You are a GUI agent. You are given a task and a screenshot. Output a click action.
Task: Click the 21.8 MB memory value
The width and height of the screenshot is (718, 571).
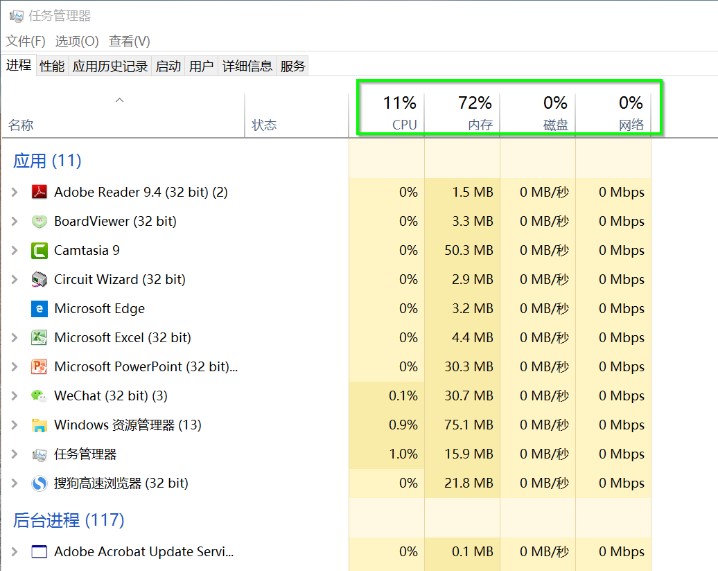pyautogui.click(x=469, y=483)
